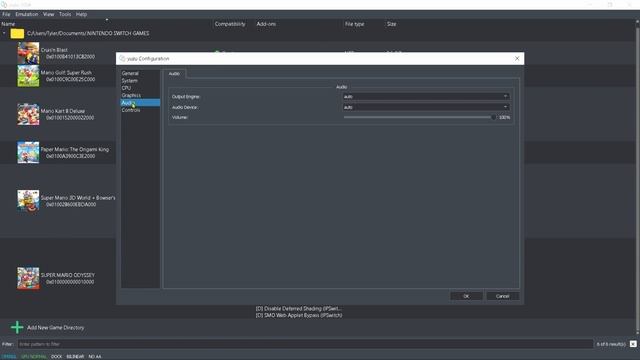Sort by the File type column header
The image size is (640, 360).
pos(354,24)
